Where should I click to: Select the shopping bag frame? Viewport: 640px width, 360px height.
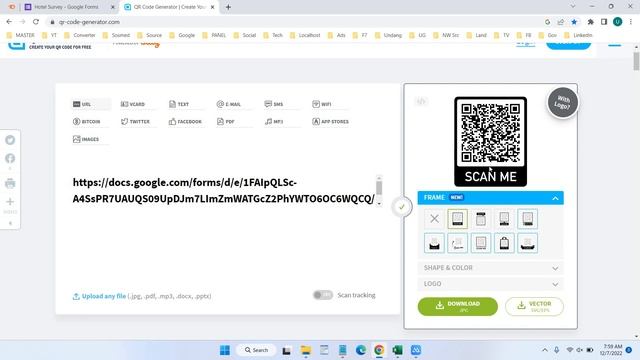click(x=504, y=243)
